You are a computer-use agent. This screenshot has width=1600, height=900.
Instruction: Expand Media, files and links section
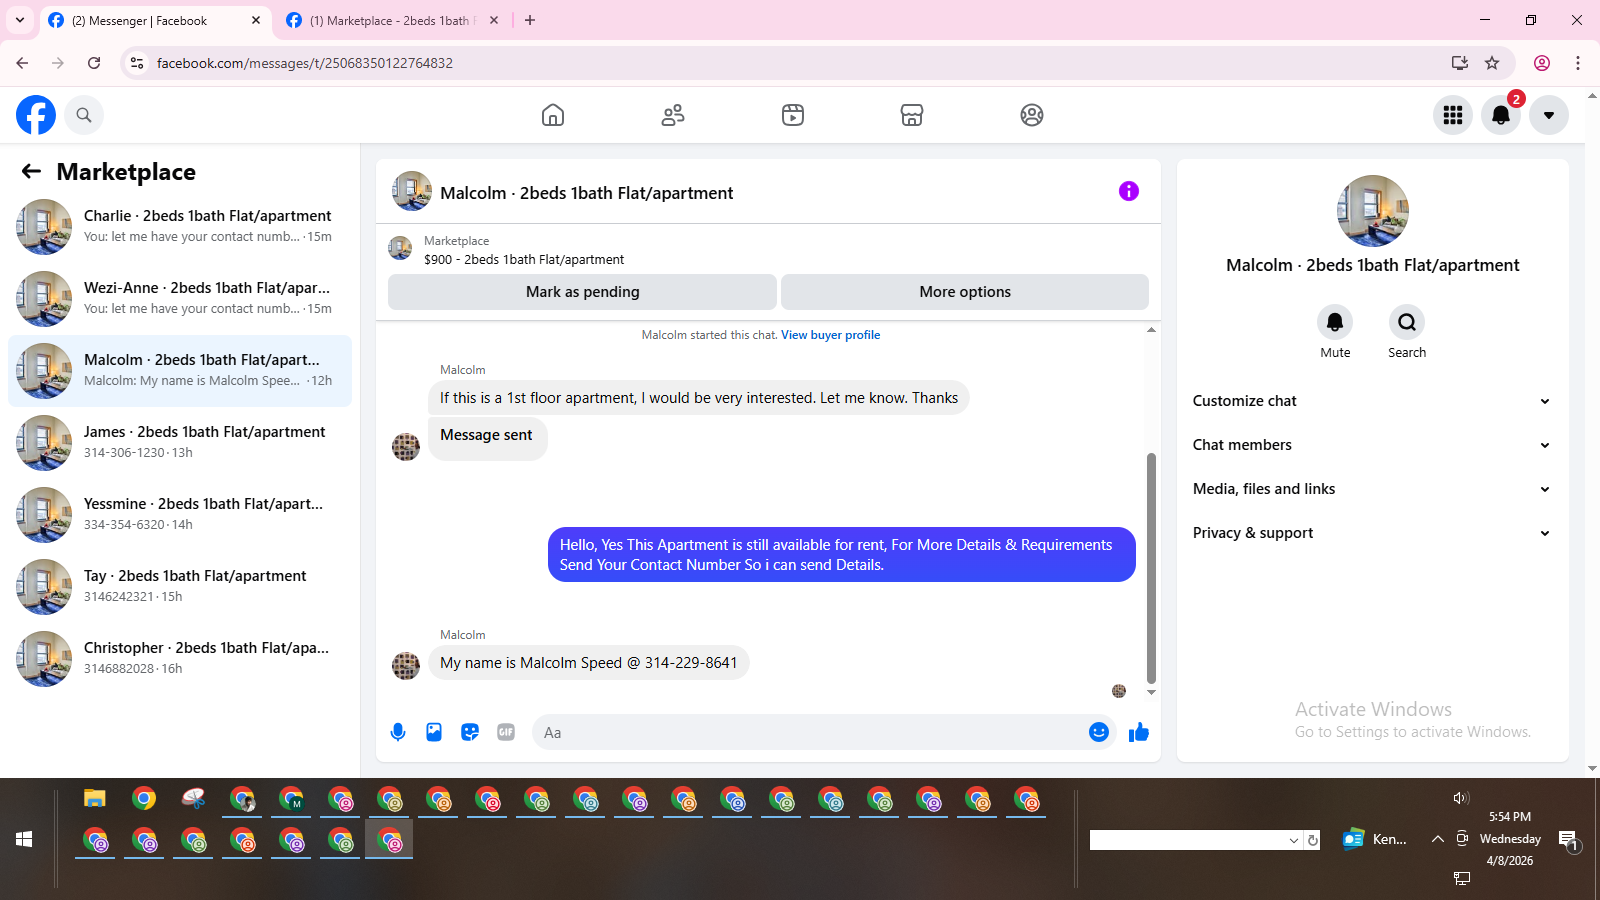click(x=1372, y=489)
